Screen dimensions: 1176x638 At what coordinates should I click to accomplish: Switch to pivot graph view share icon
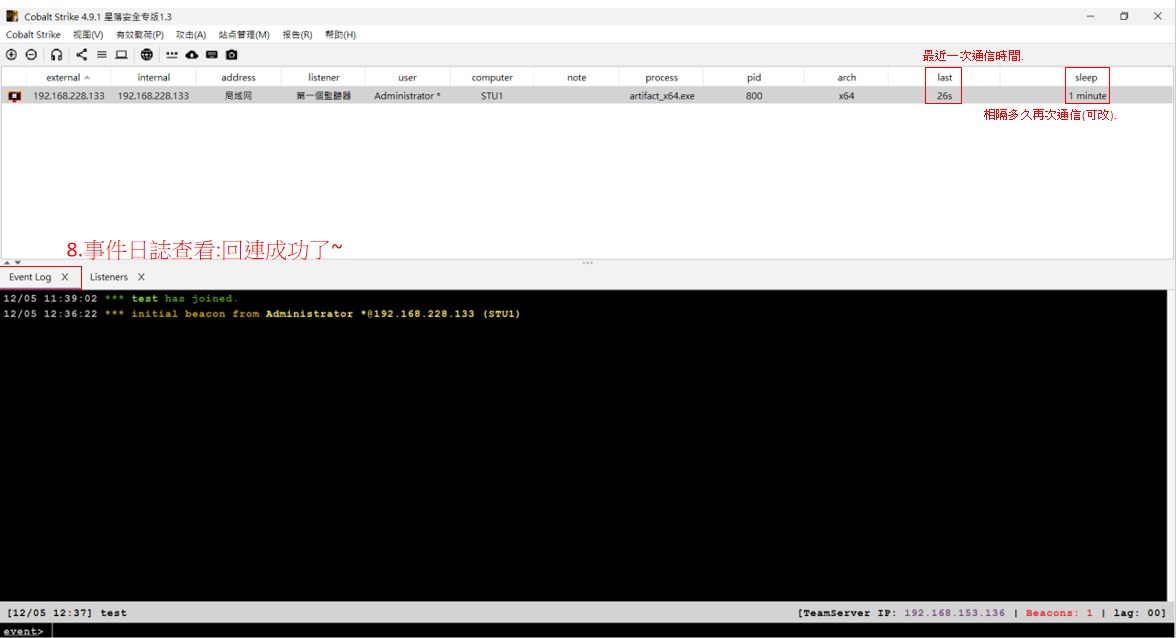[82, 55]
